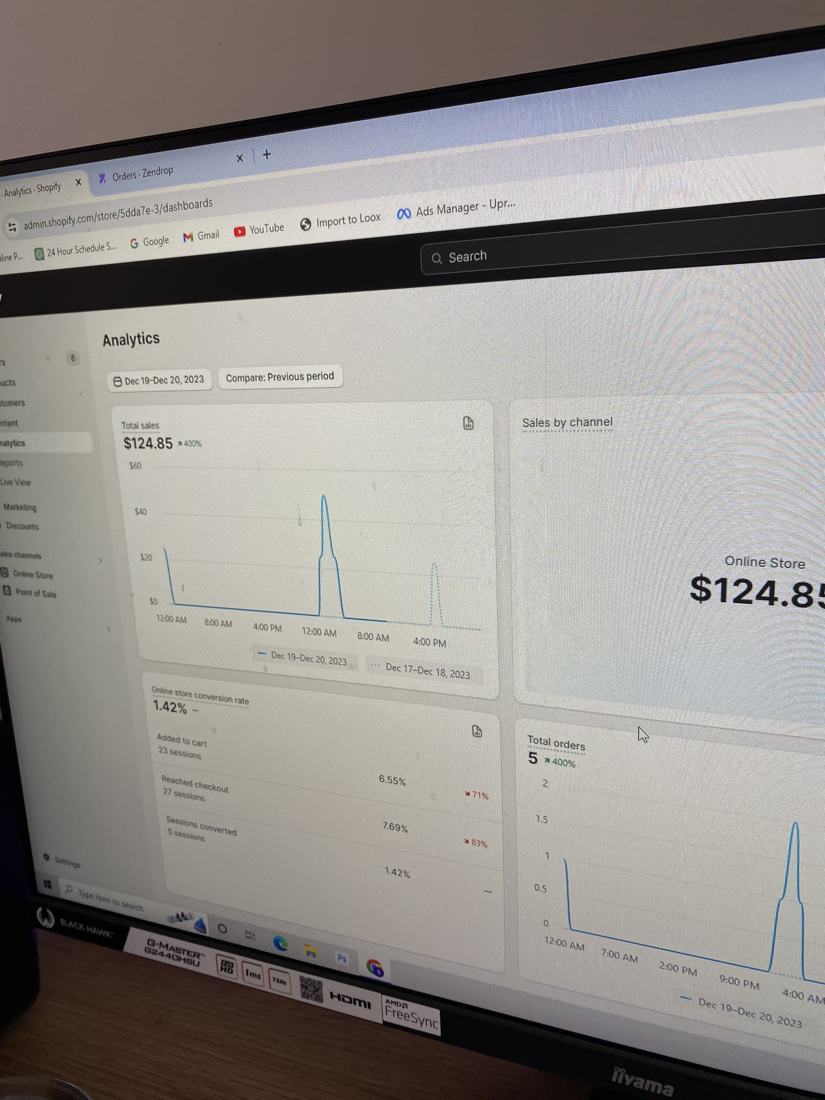Open File Explorer from the taskbar

(x=310, y=951)
